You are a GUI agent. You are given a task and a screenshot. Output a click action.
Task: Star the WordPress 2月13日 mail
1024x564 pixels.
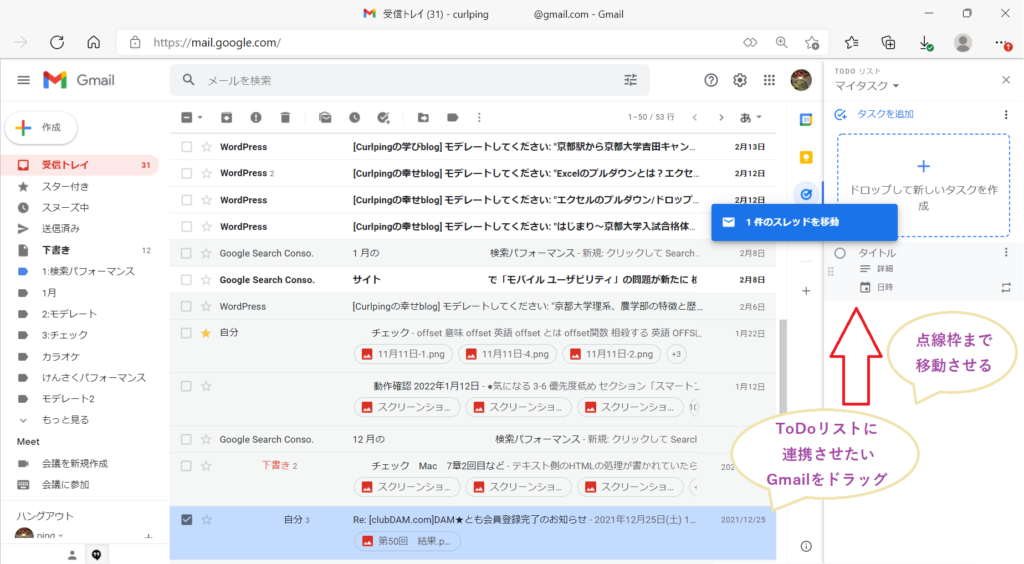tap(206, 147)
